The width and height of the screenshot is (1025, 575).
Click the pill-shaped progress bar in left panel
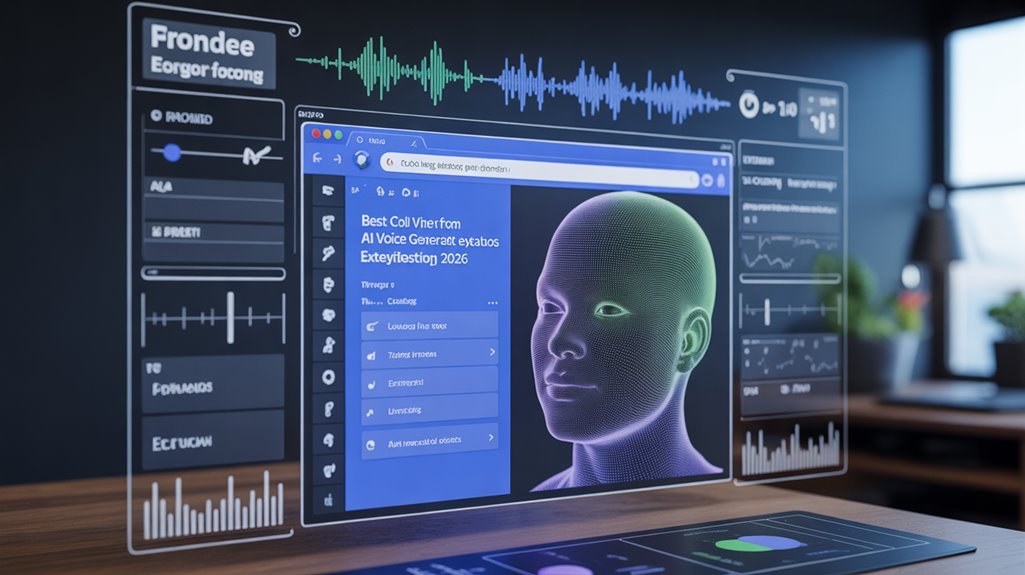[213, 273]
